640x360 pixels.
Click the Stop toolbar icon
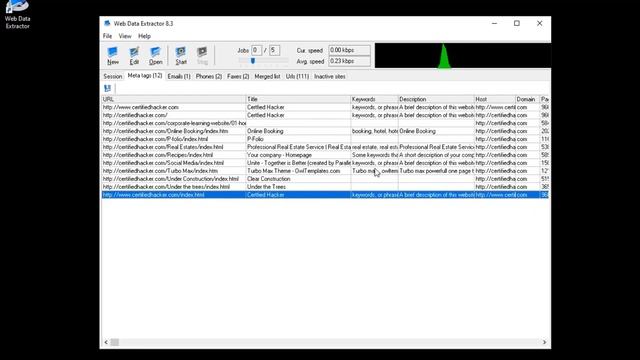(202, 56)
